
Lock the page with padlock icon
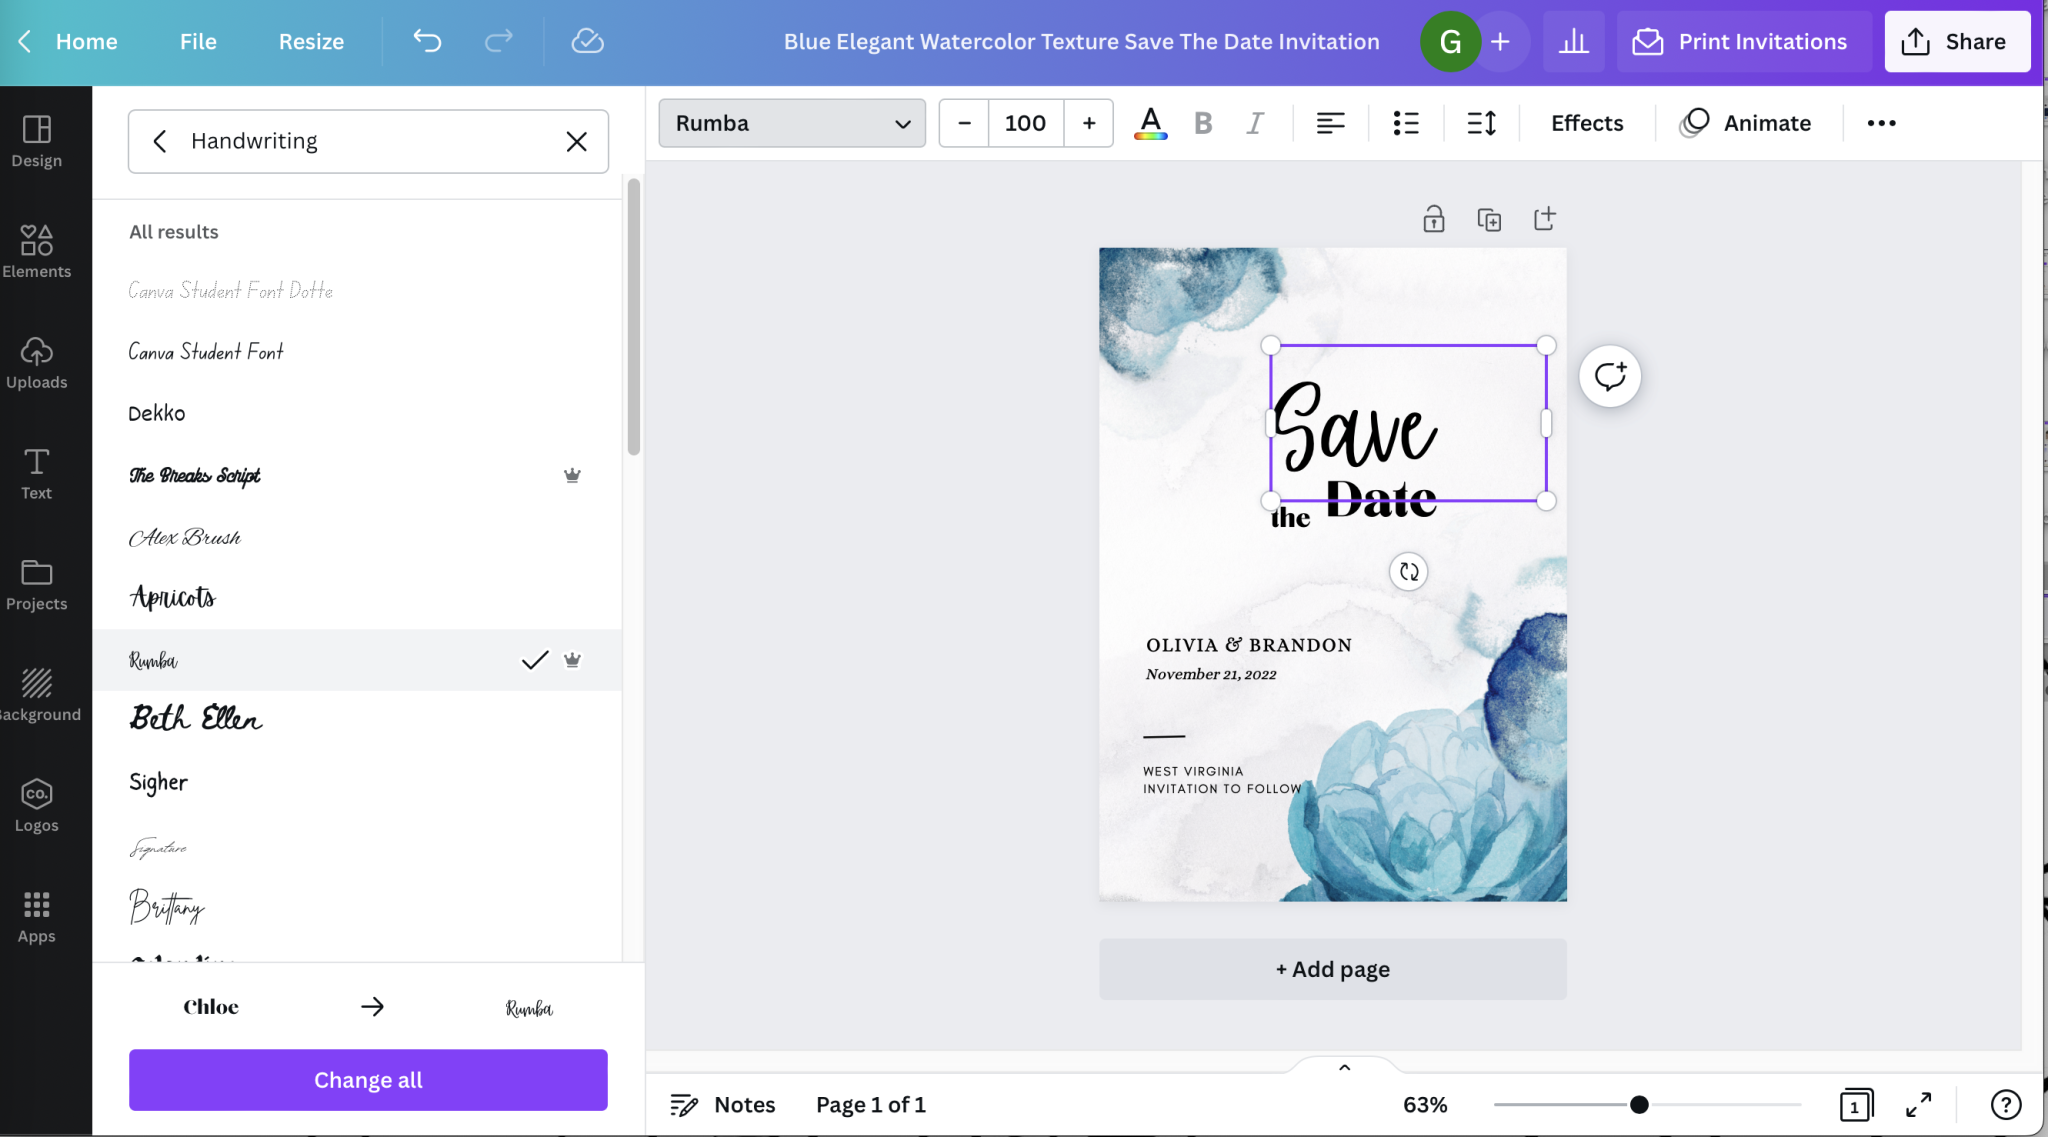pos(1433,219)
